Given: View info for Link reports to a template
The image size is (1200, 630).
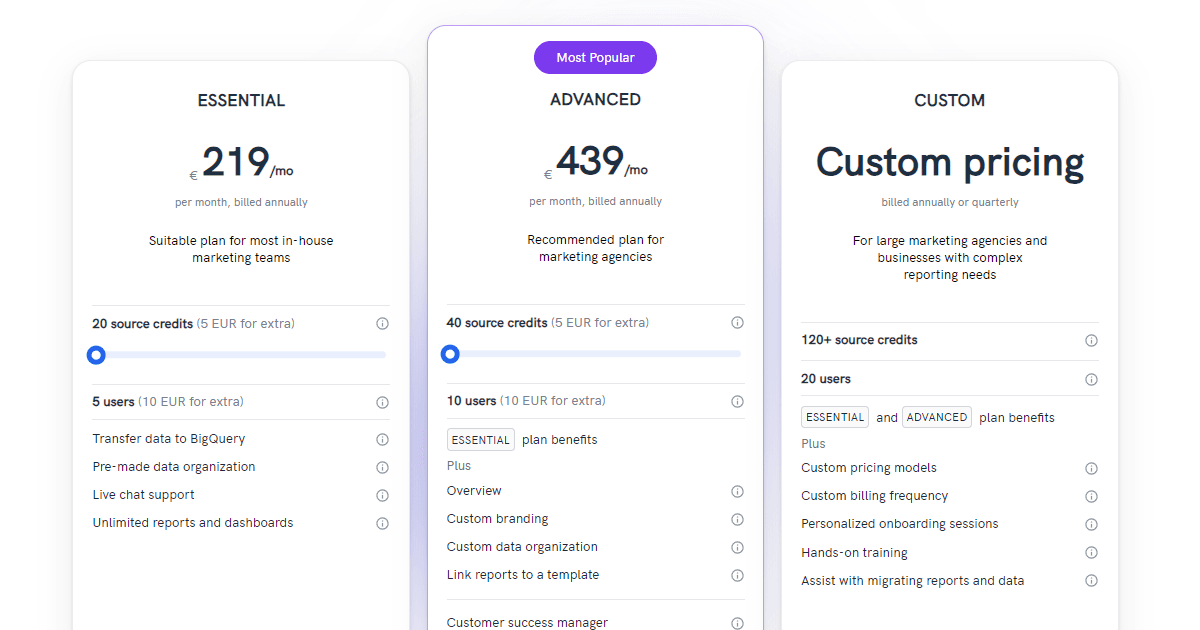Looking at the screenshot, I should 737,575.
